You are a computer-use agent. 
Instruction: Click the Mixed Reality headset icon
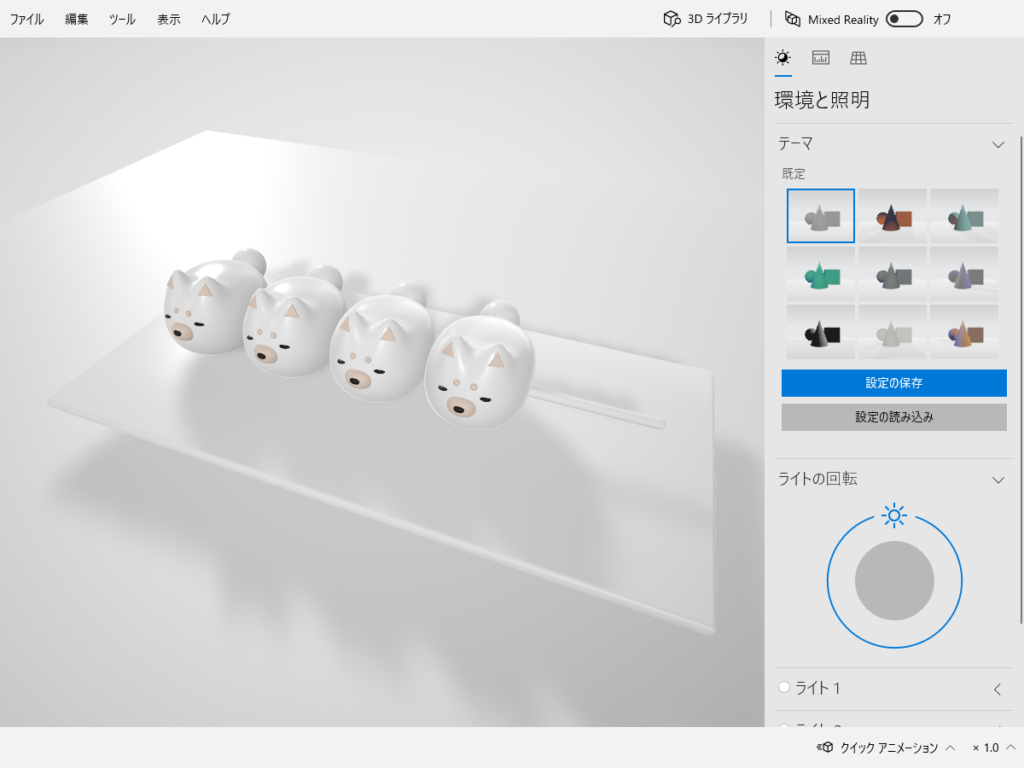pos(793,19)
